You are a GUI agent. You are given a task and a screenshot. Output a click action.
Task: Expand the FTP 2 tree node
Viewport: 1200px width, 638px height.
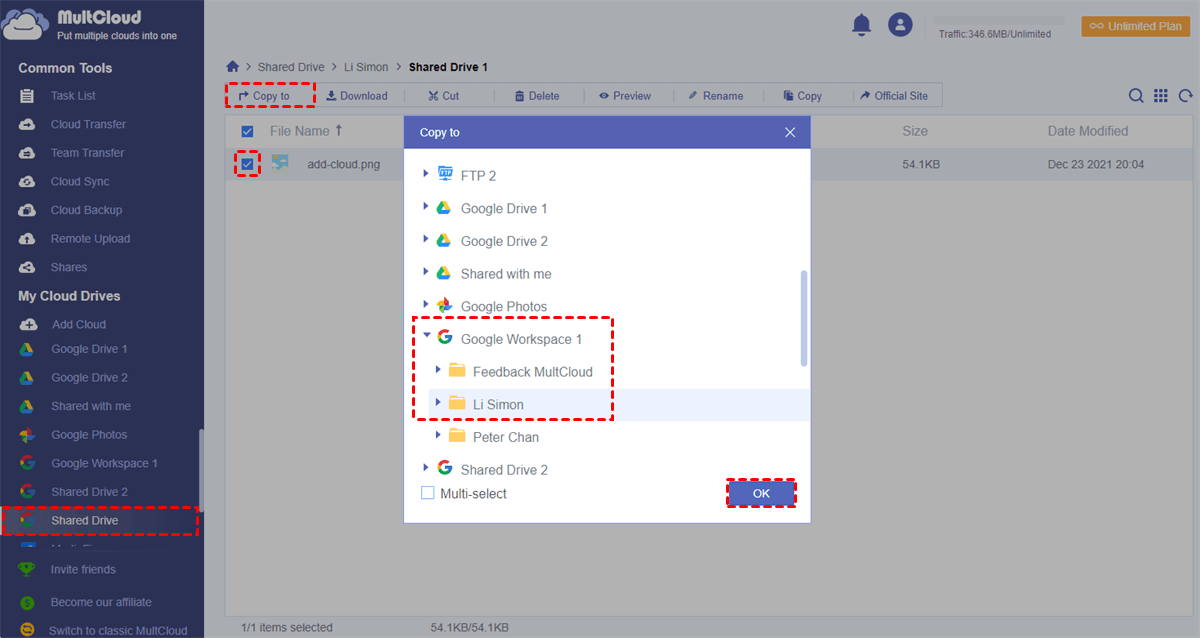coord(427,175)
